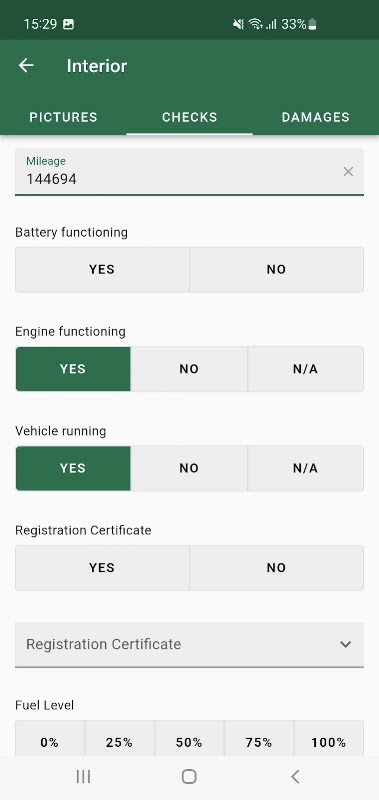Clear the Mileage field with X icon

coord(348,172)
